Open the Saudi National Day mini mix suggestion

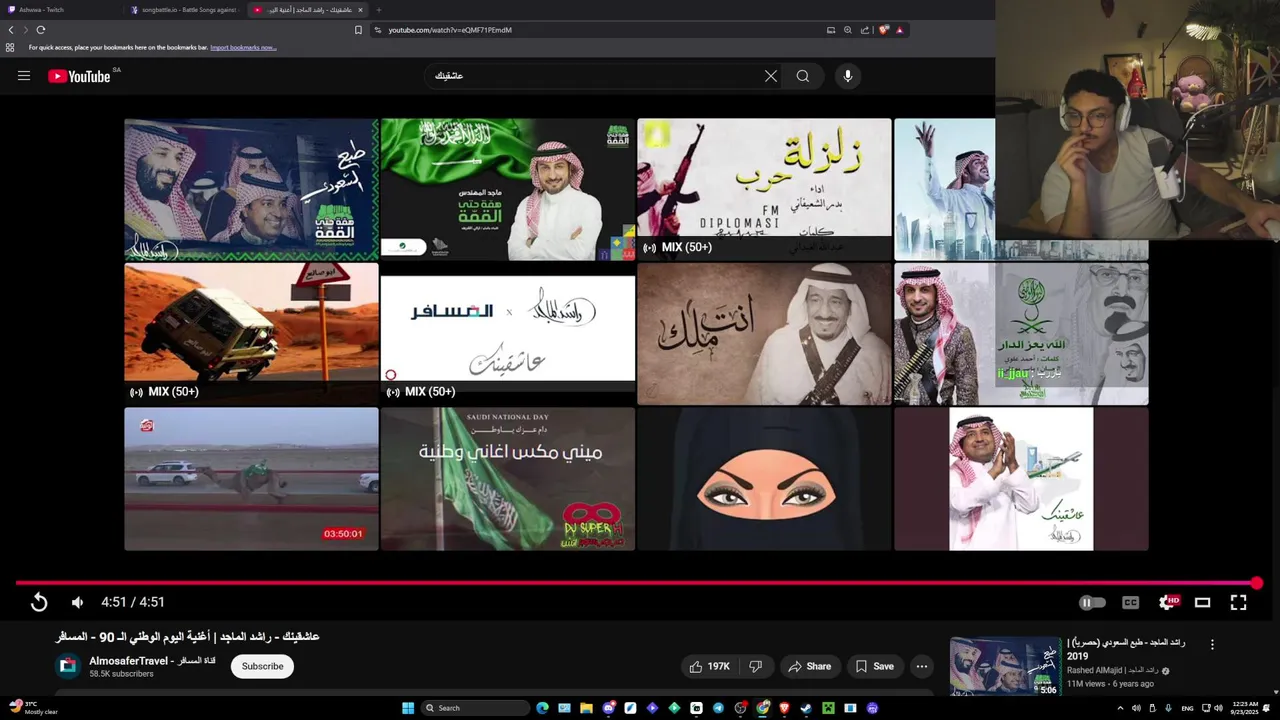(x=507, y=479)
